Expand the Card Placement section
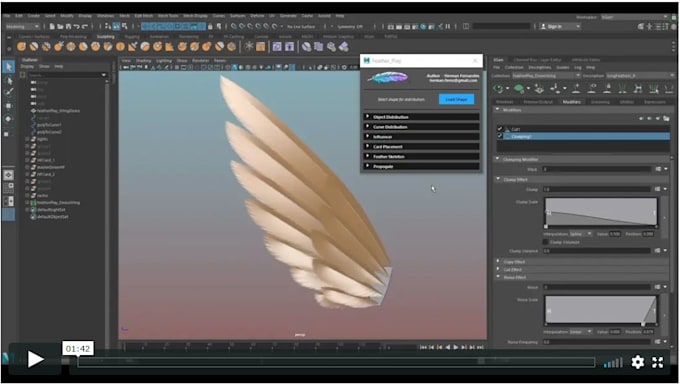This screenshot has height=386, width=680. click(422, 147)
